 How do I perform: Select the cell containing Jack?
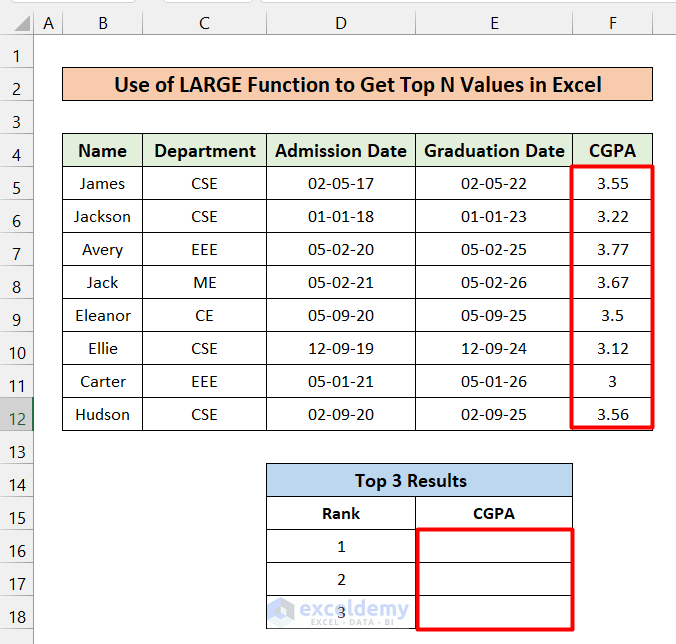pyautogui.click(x=103, y=282)
